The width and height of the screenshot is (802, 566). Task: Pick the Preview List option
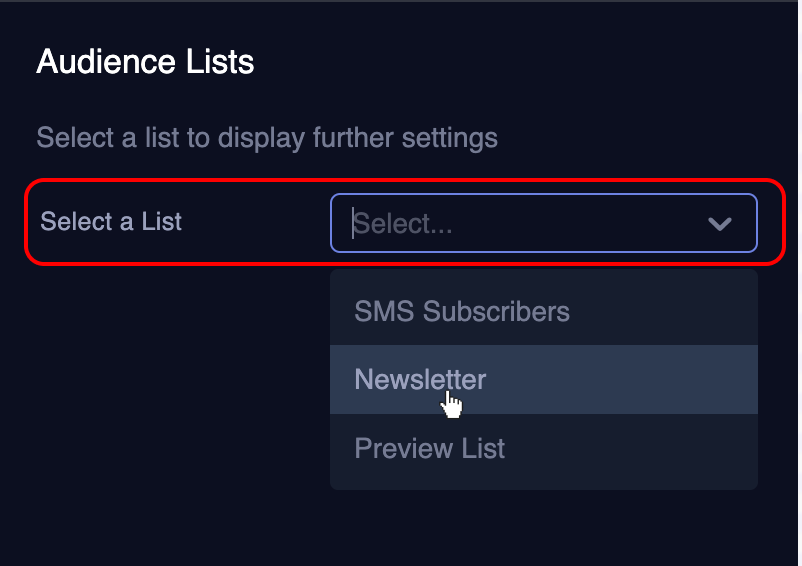pos(544,448)
